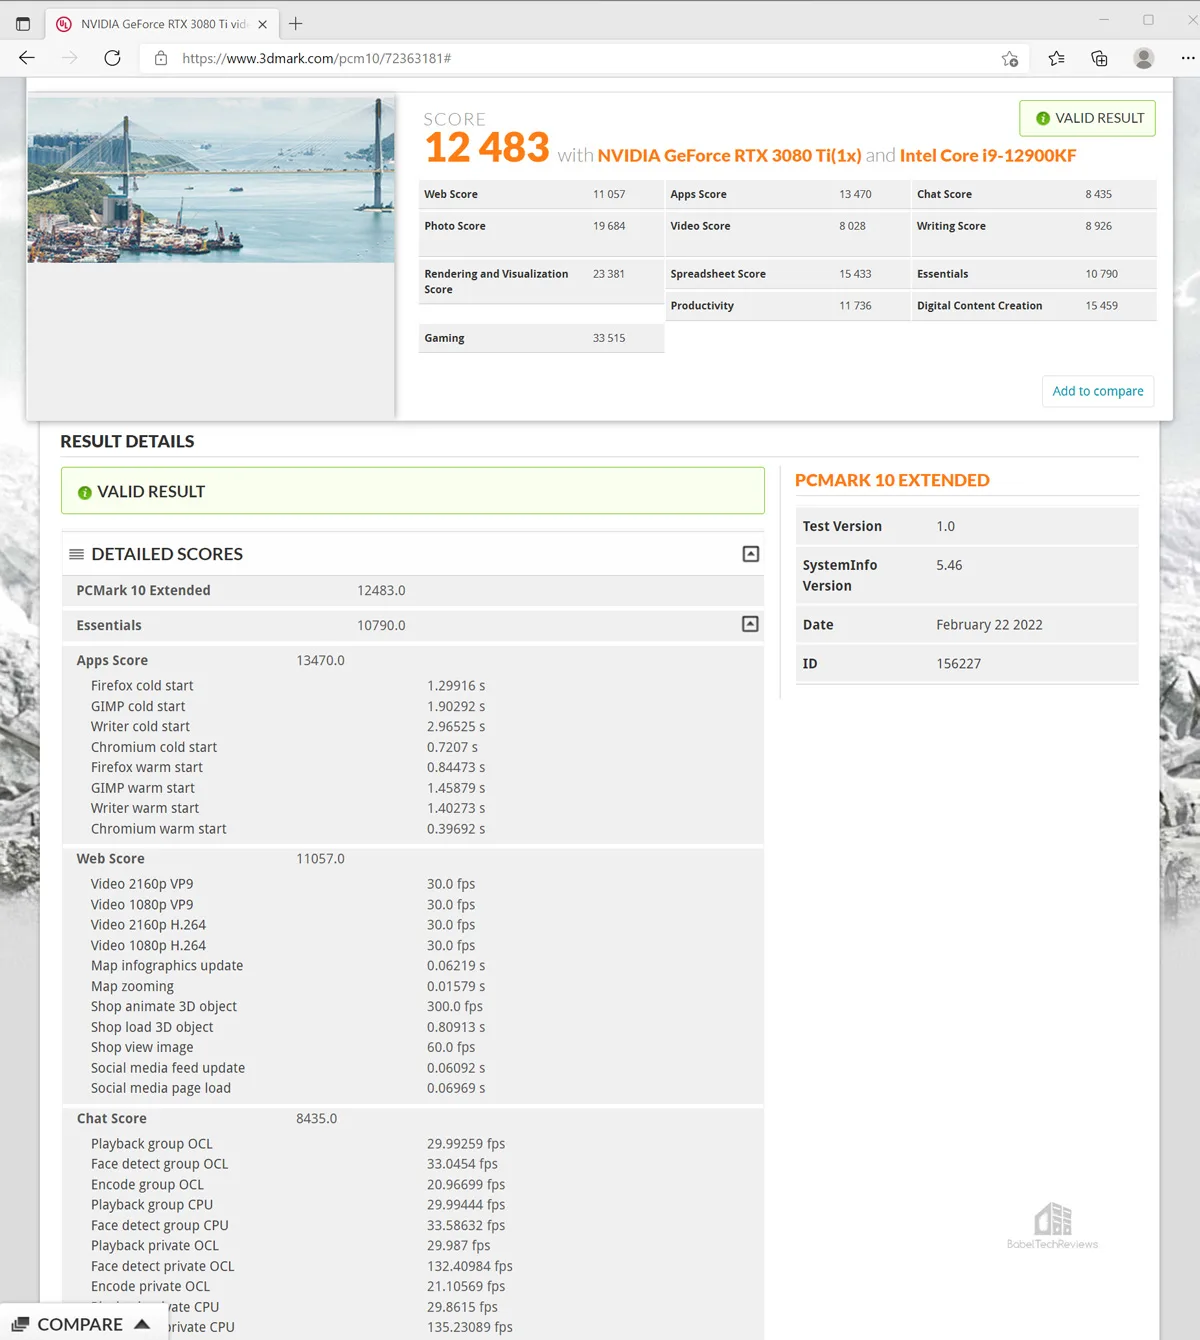Click the PCMARK 10 EXTENDED heading
Image resolution: width=1200 pixels, height=1340 pixels.
coord(892,480)
